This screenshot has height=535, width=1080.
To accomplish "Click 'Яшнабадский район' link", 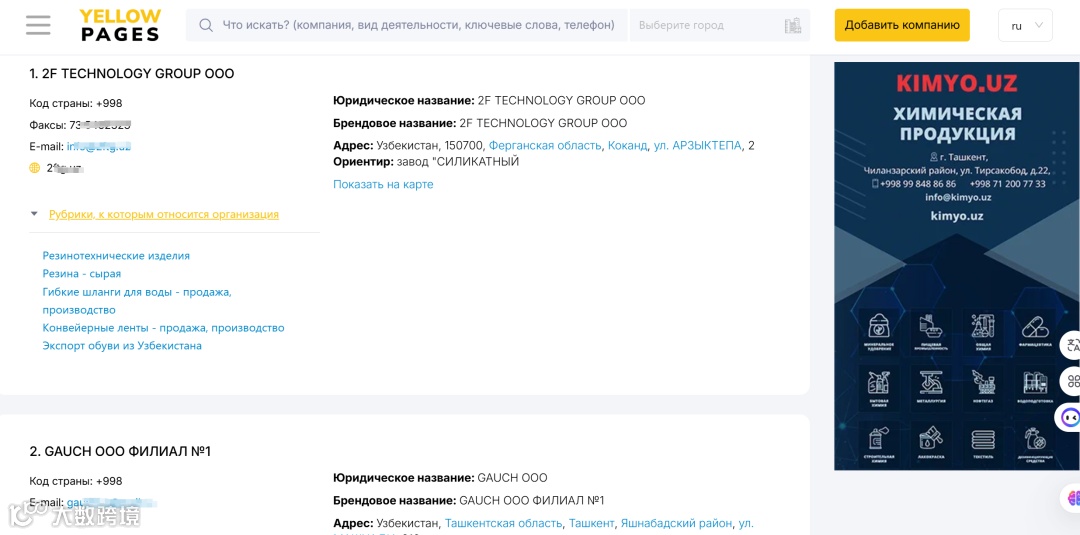I will click(676, 523).
